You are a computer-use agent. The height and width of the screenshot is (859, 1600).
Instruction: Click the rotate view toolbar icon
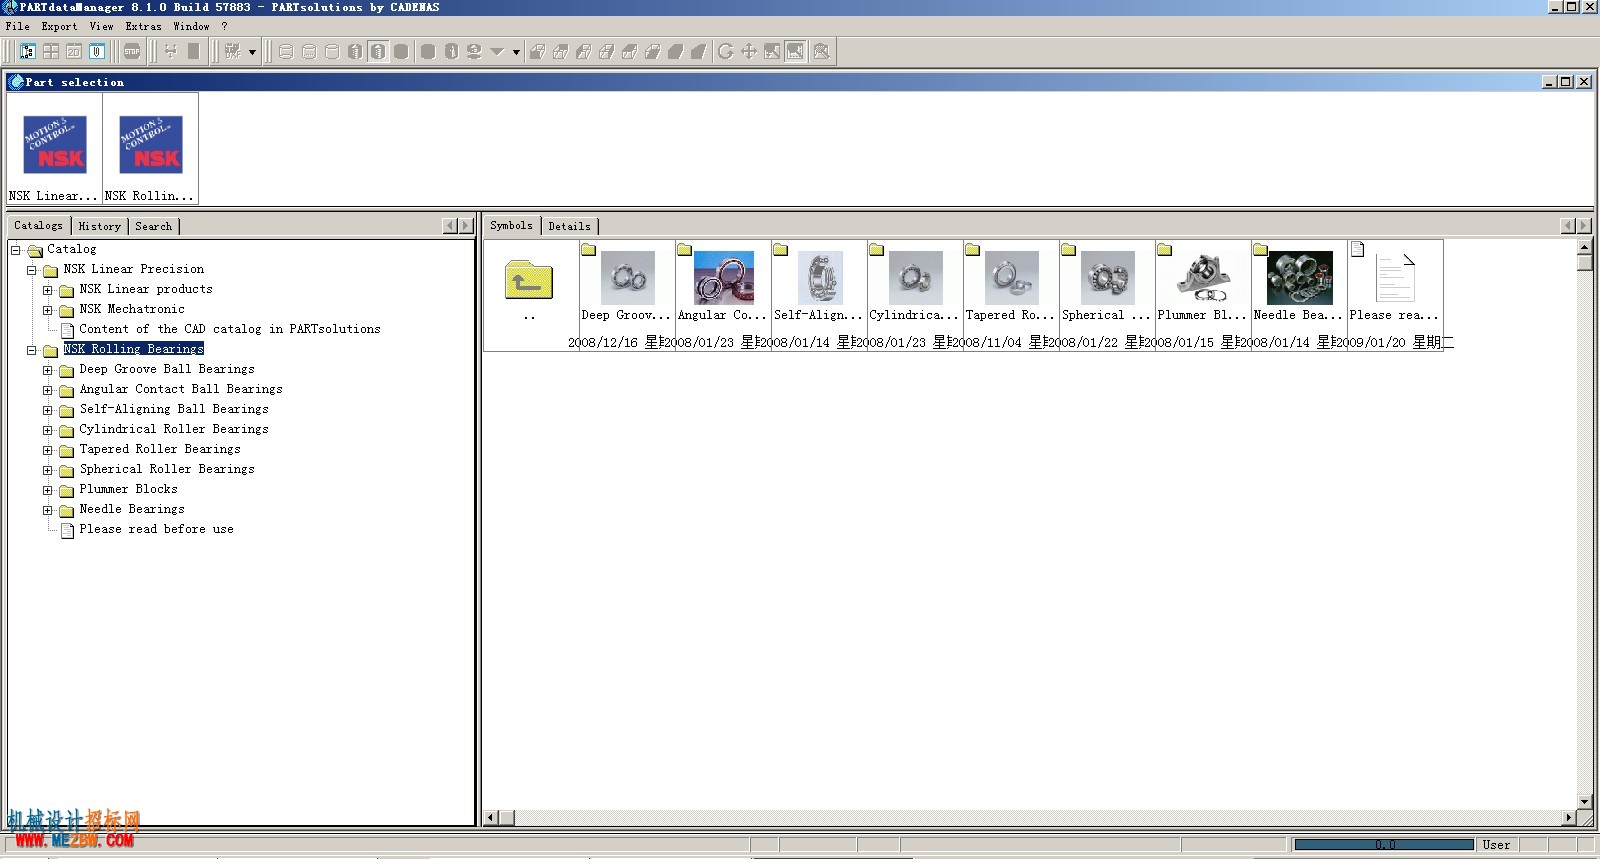tap(725, 51)
